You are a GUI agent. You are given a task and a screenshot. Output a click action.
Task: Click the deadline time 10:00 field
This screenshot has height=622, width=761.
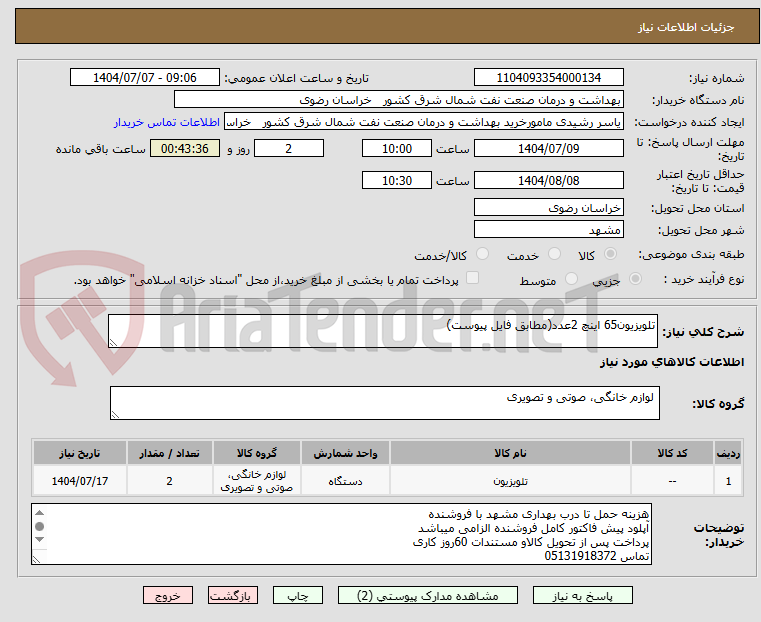(x=397, y=148)
